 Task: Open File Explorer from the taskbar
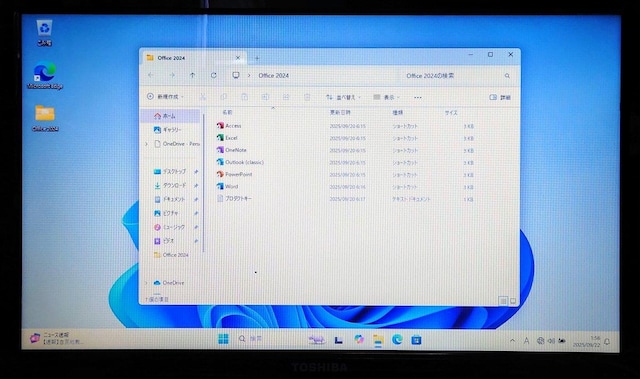(x=378, y=340)
